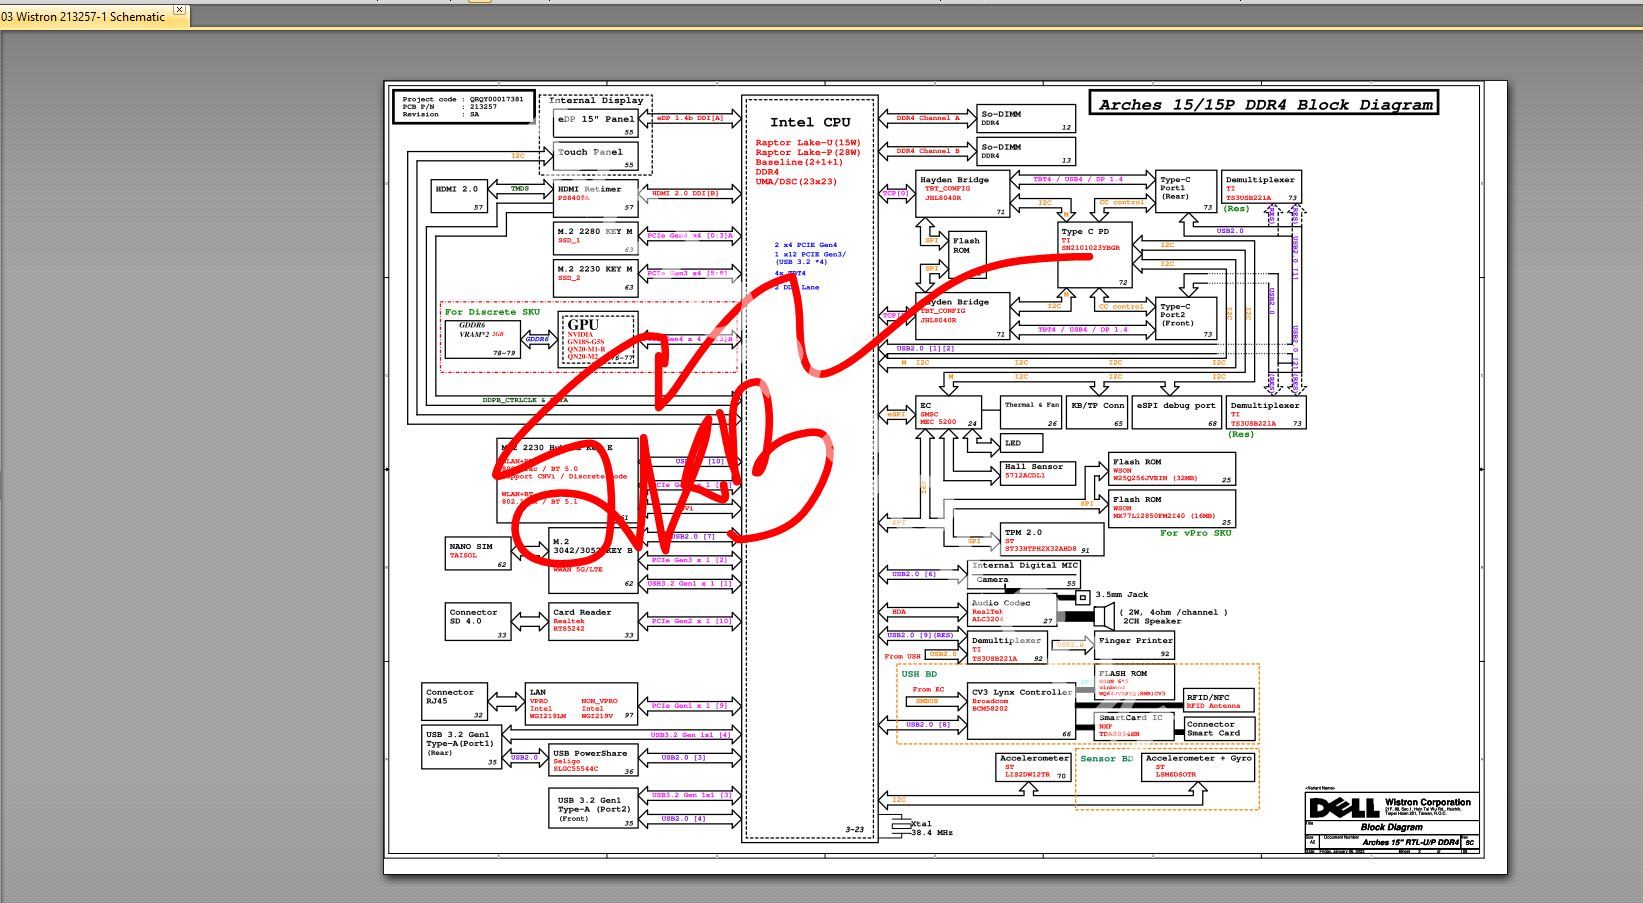Click 'So-DIMM' on DDR4 Channel A
Viewport: 1643px width, 903px height.
(1000, 114)
